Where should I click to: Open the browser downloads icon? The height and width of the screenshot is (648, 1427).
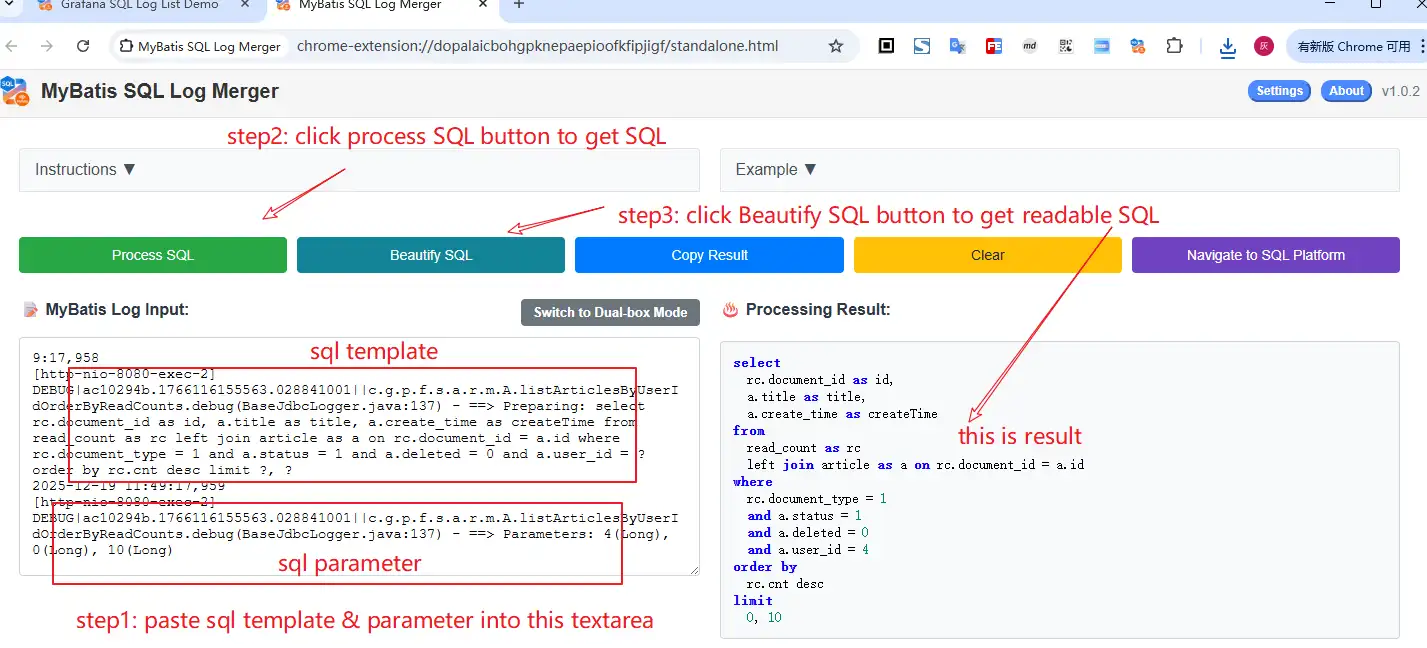pyautogui.click(x=1227, y=47)
